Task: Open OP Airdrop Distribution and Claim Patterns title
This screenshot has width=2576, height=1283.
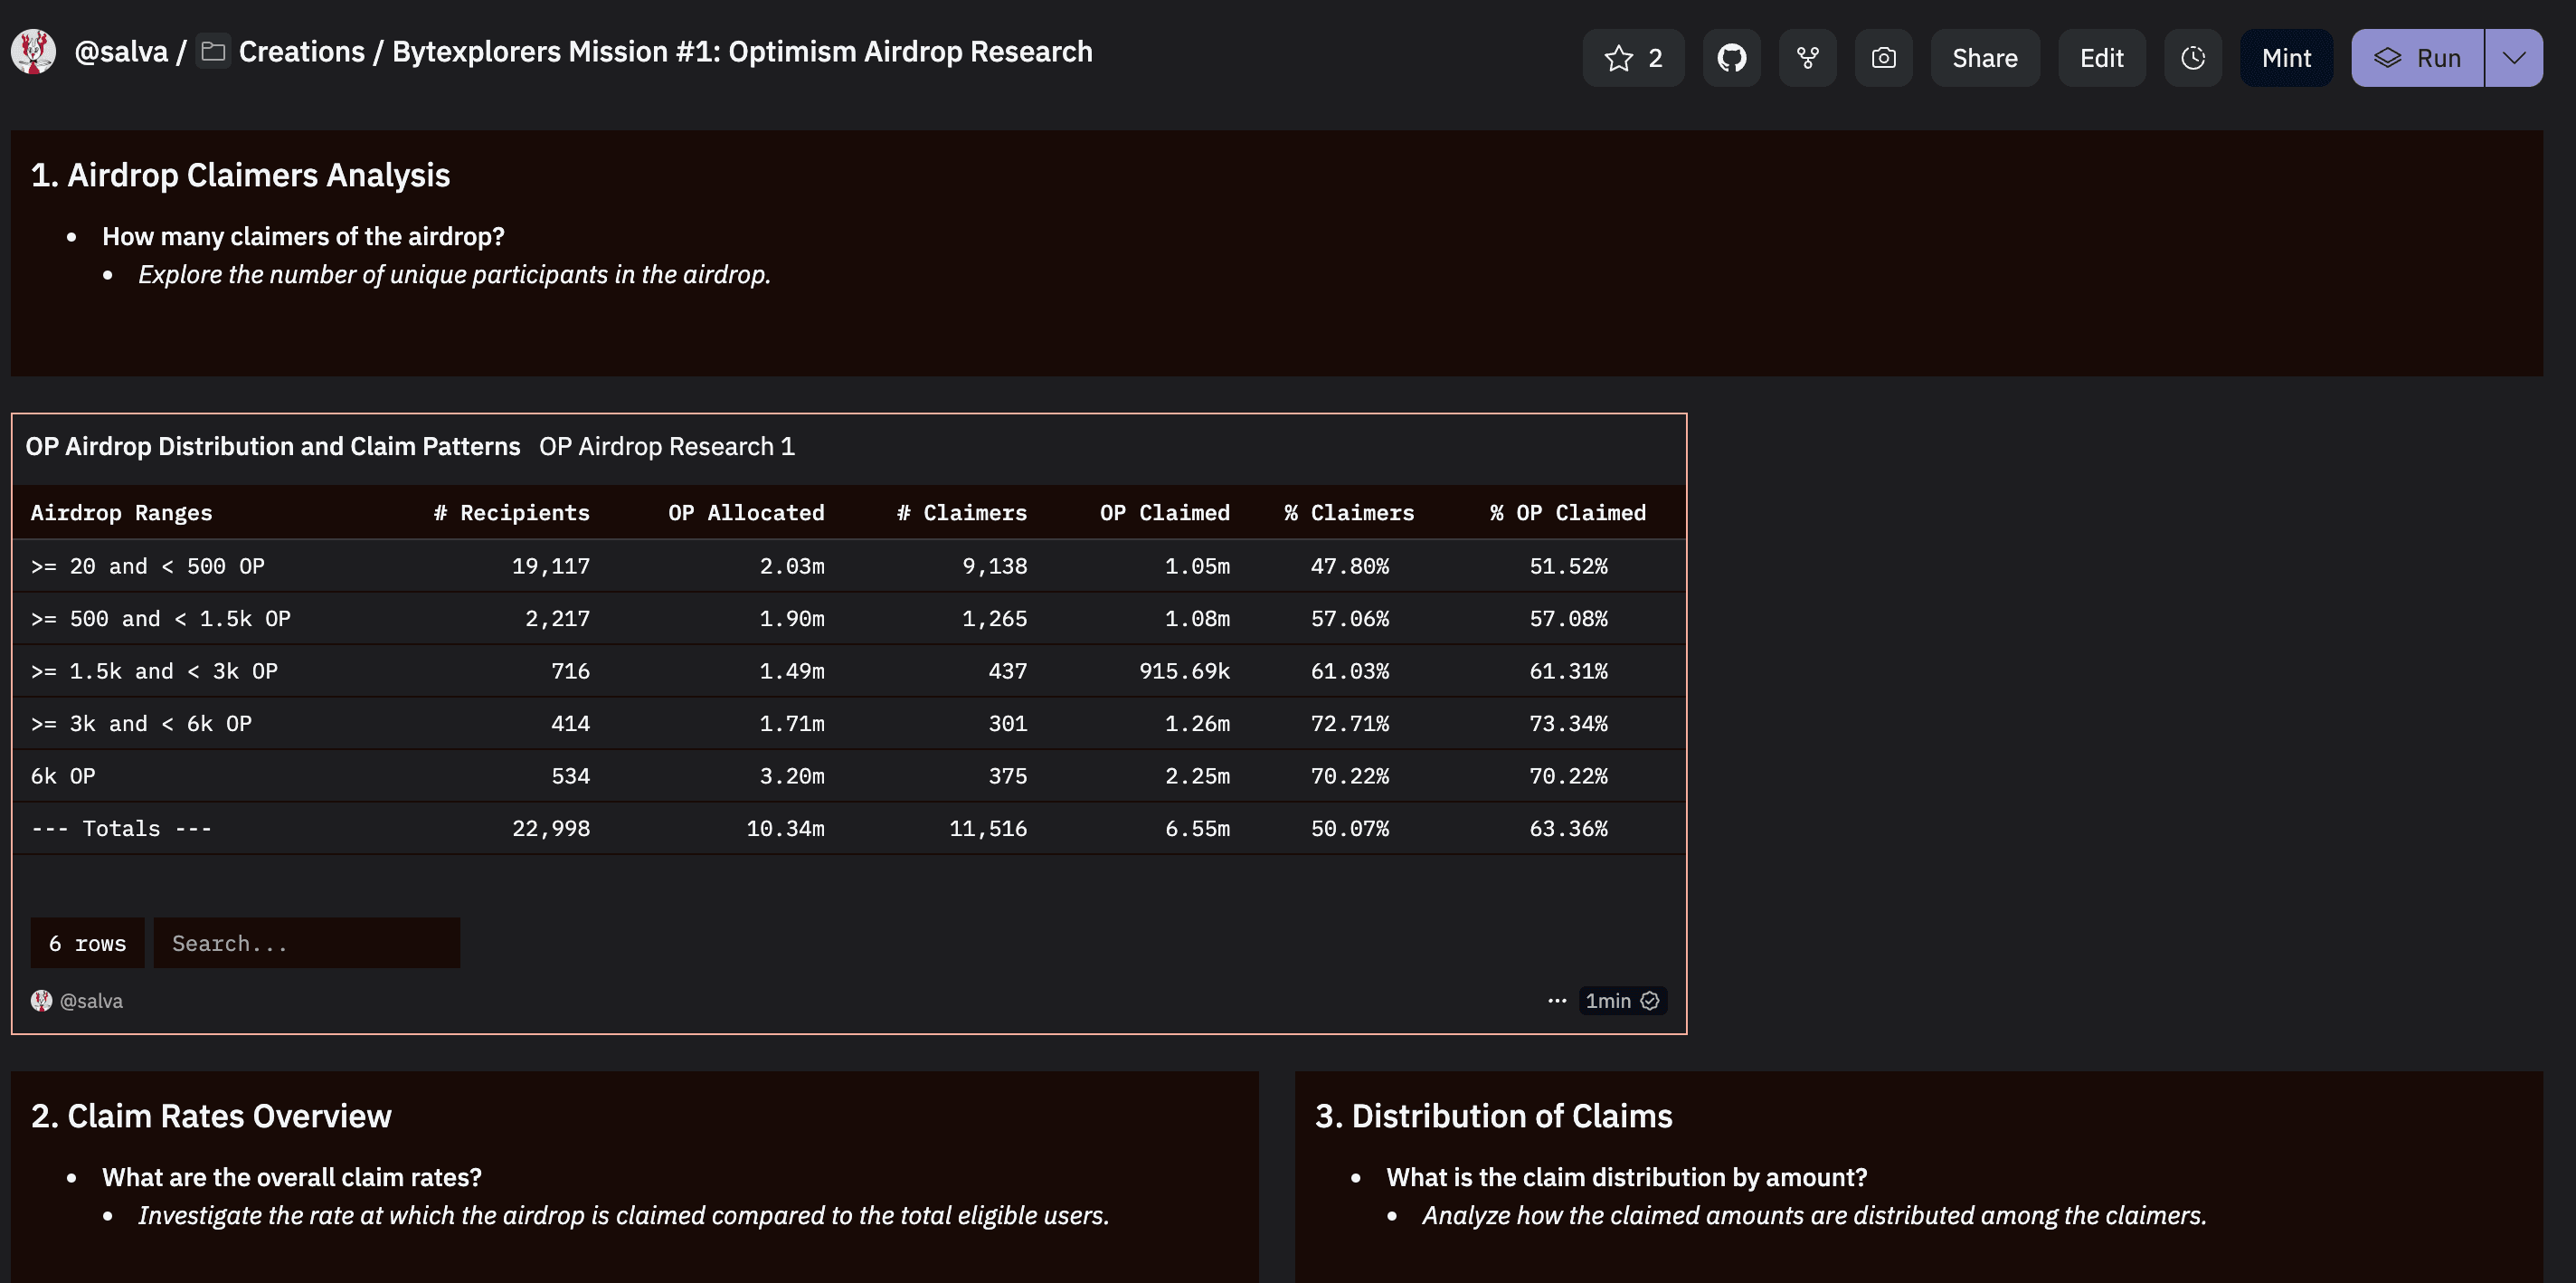Action: pyautogui.click(x=273, y=446)
